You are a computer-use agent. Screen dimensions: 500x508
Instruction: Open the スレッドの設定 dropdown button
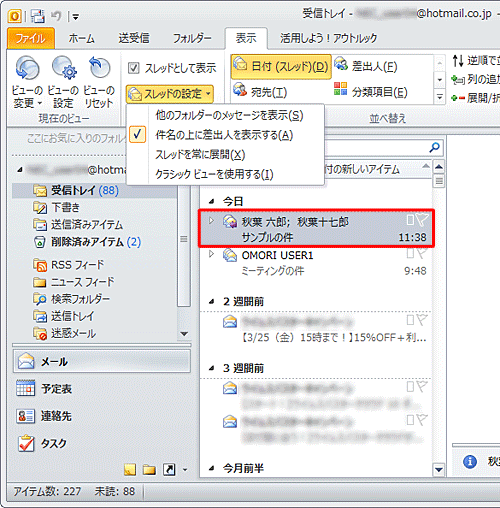coord(170,94)
